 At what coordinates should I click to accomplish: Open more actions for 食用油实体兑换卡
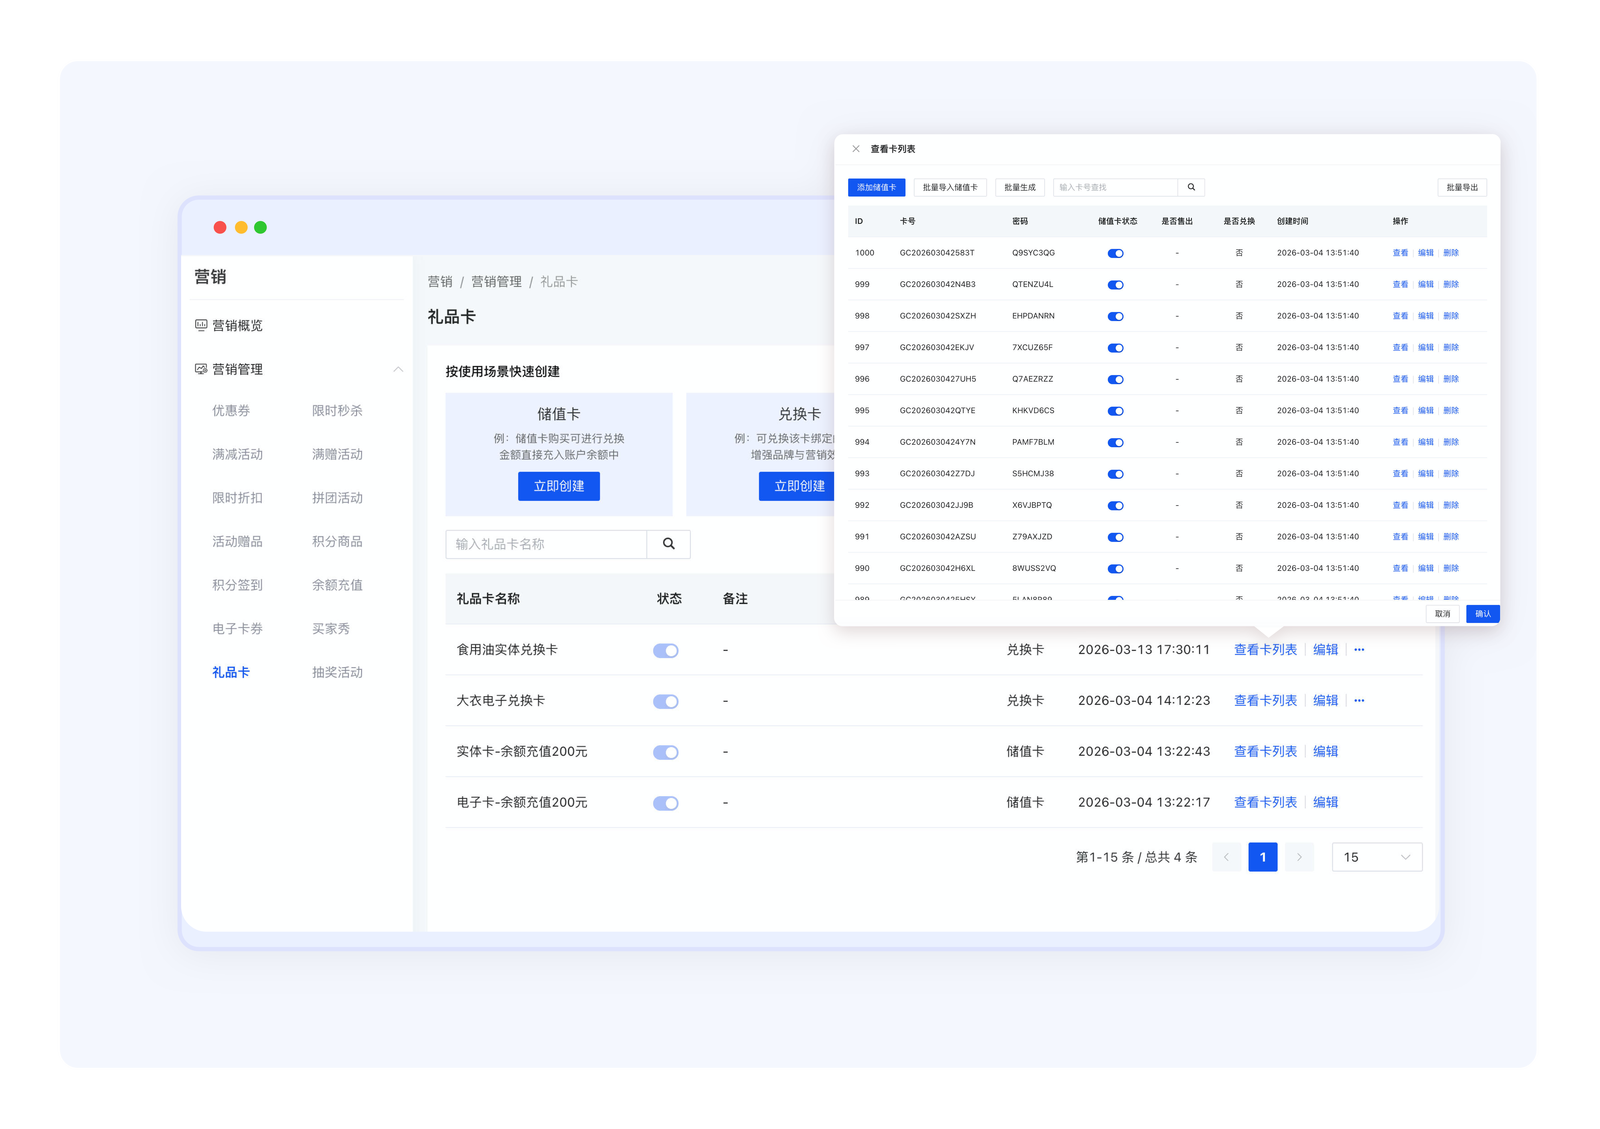click(1359, 650)
